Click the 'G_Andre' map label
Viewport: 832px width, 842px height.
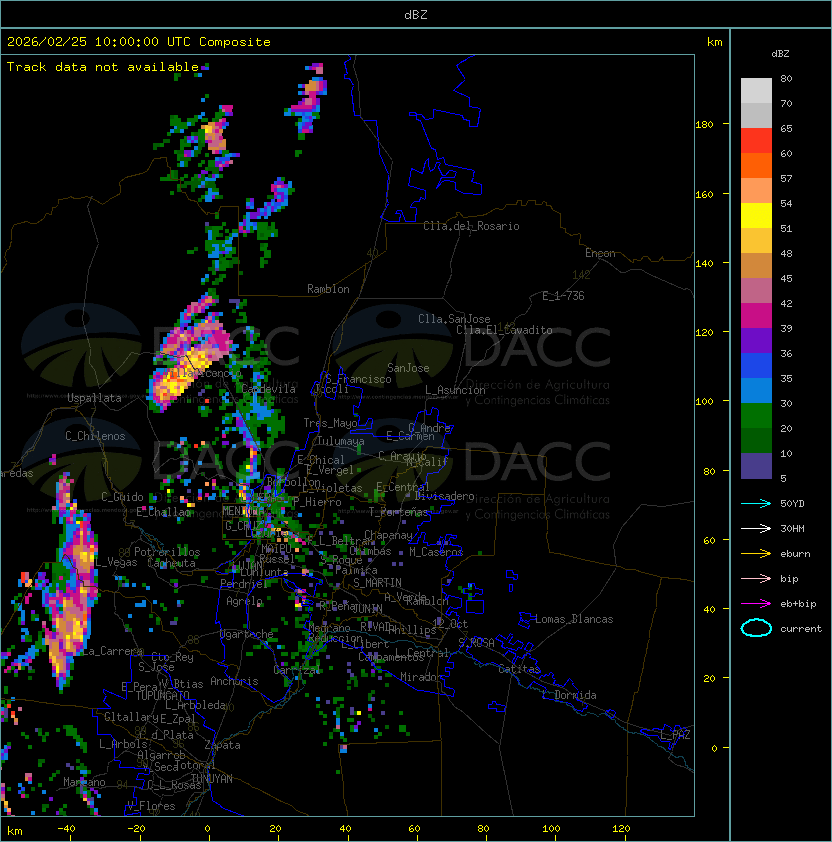click(429, 428)
